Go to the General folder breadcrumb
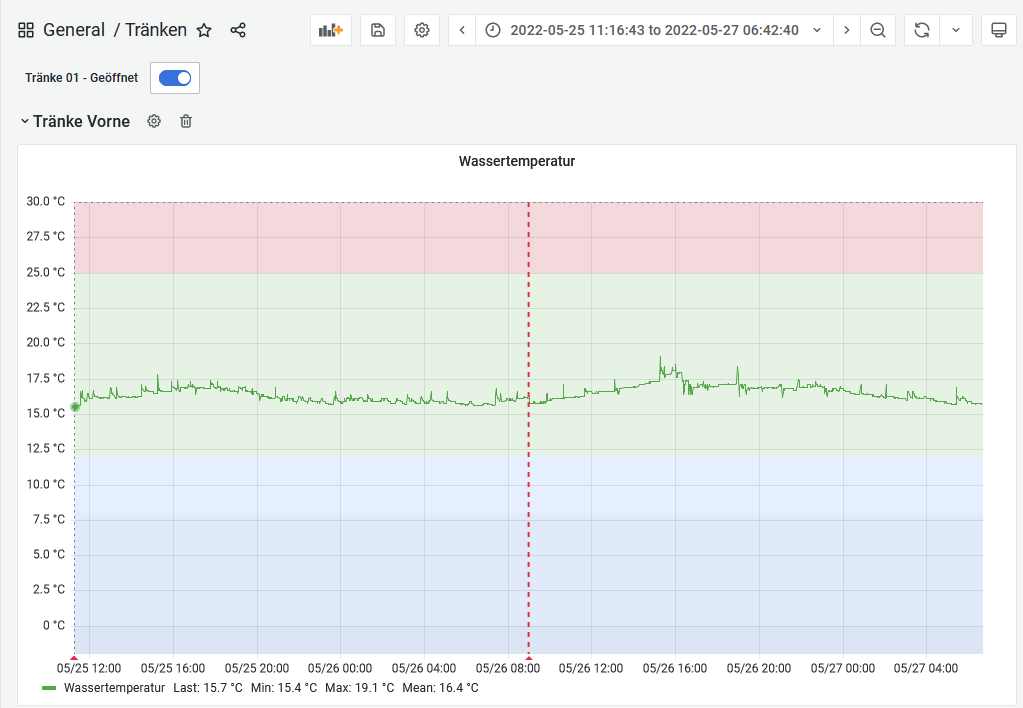Viewport: 1023px width, 708px height. pos(73,30)
